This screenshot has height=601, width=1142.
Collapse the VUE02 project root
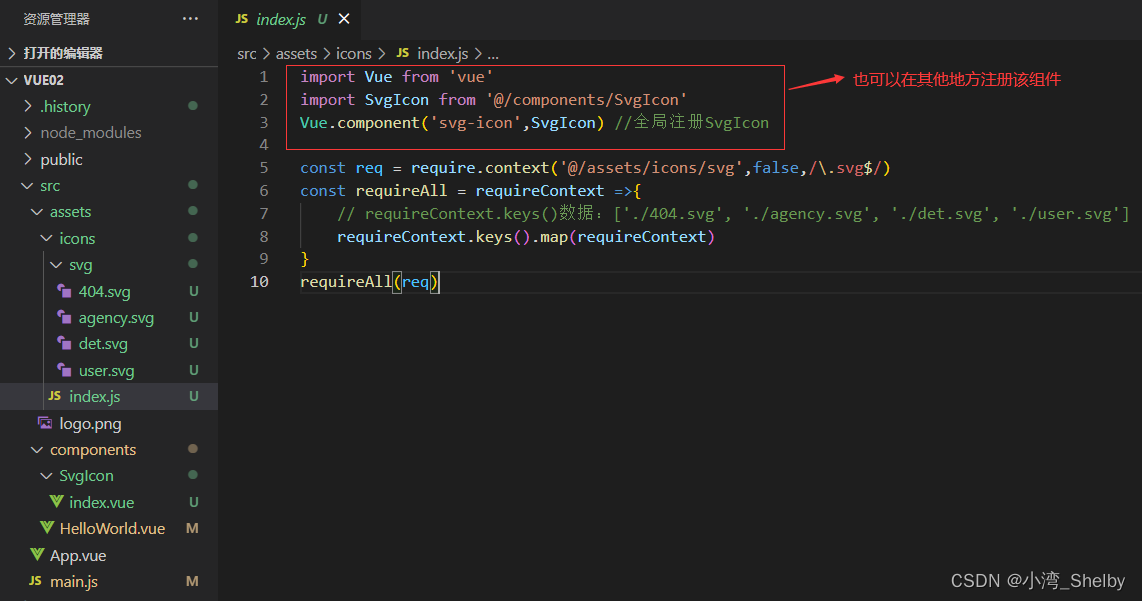(43, 80)
